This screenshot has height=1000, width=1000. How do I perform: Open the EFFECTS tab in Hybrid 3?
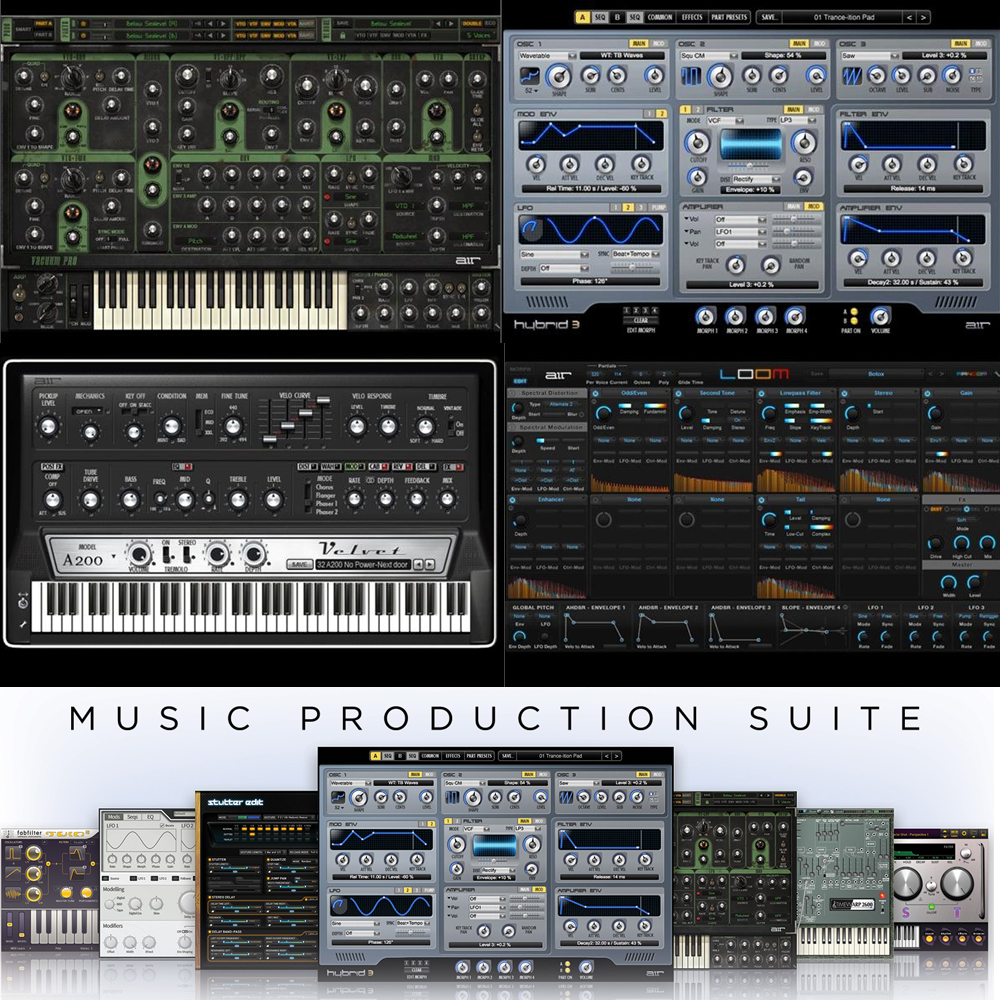692,17
